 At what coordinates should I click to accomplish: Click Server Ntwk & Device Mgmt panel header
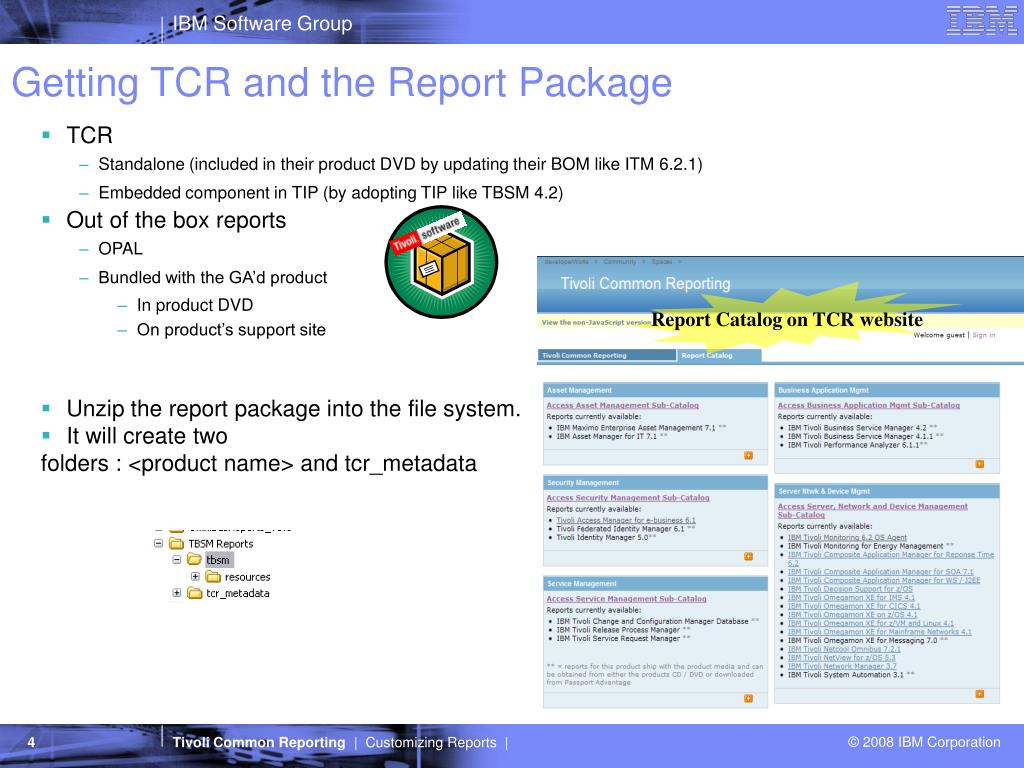[x=887, y=491]
